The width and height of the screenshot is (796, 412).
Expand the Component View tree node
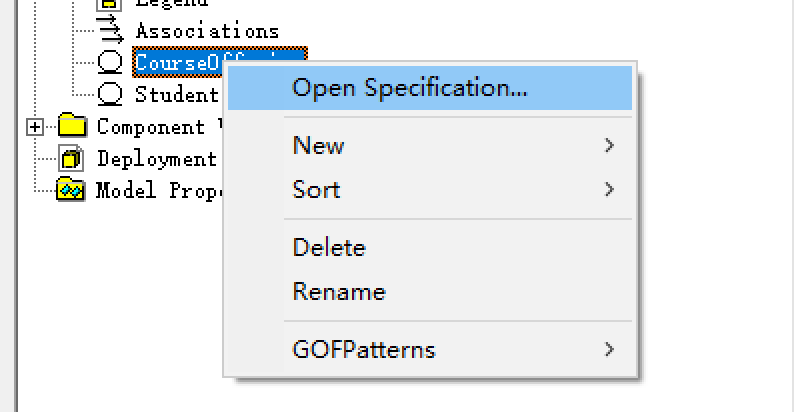[35, 127]
